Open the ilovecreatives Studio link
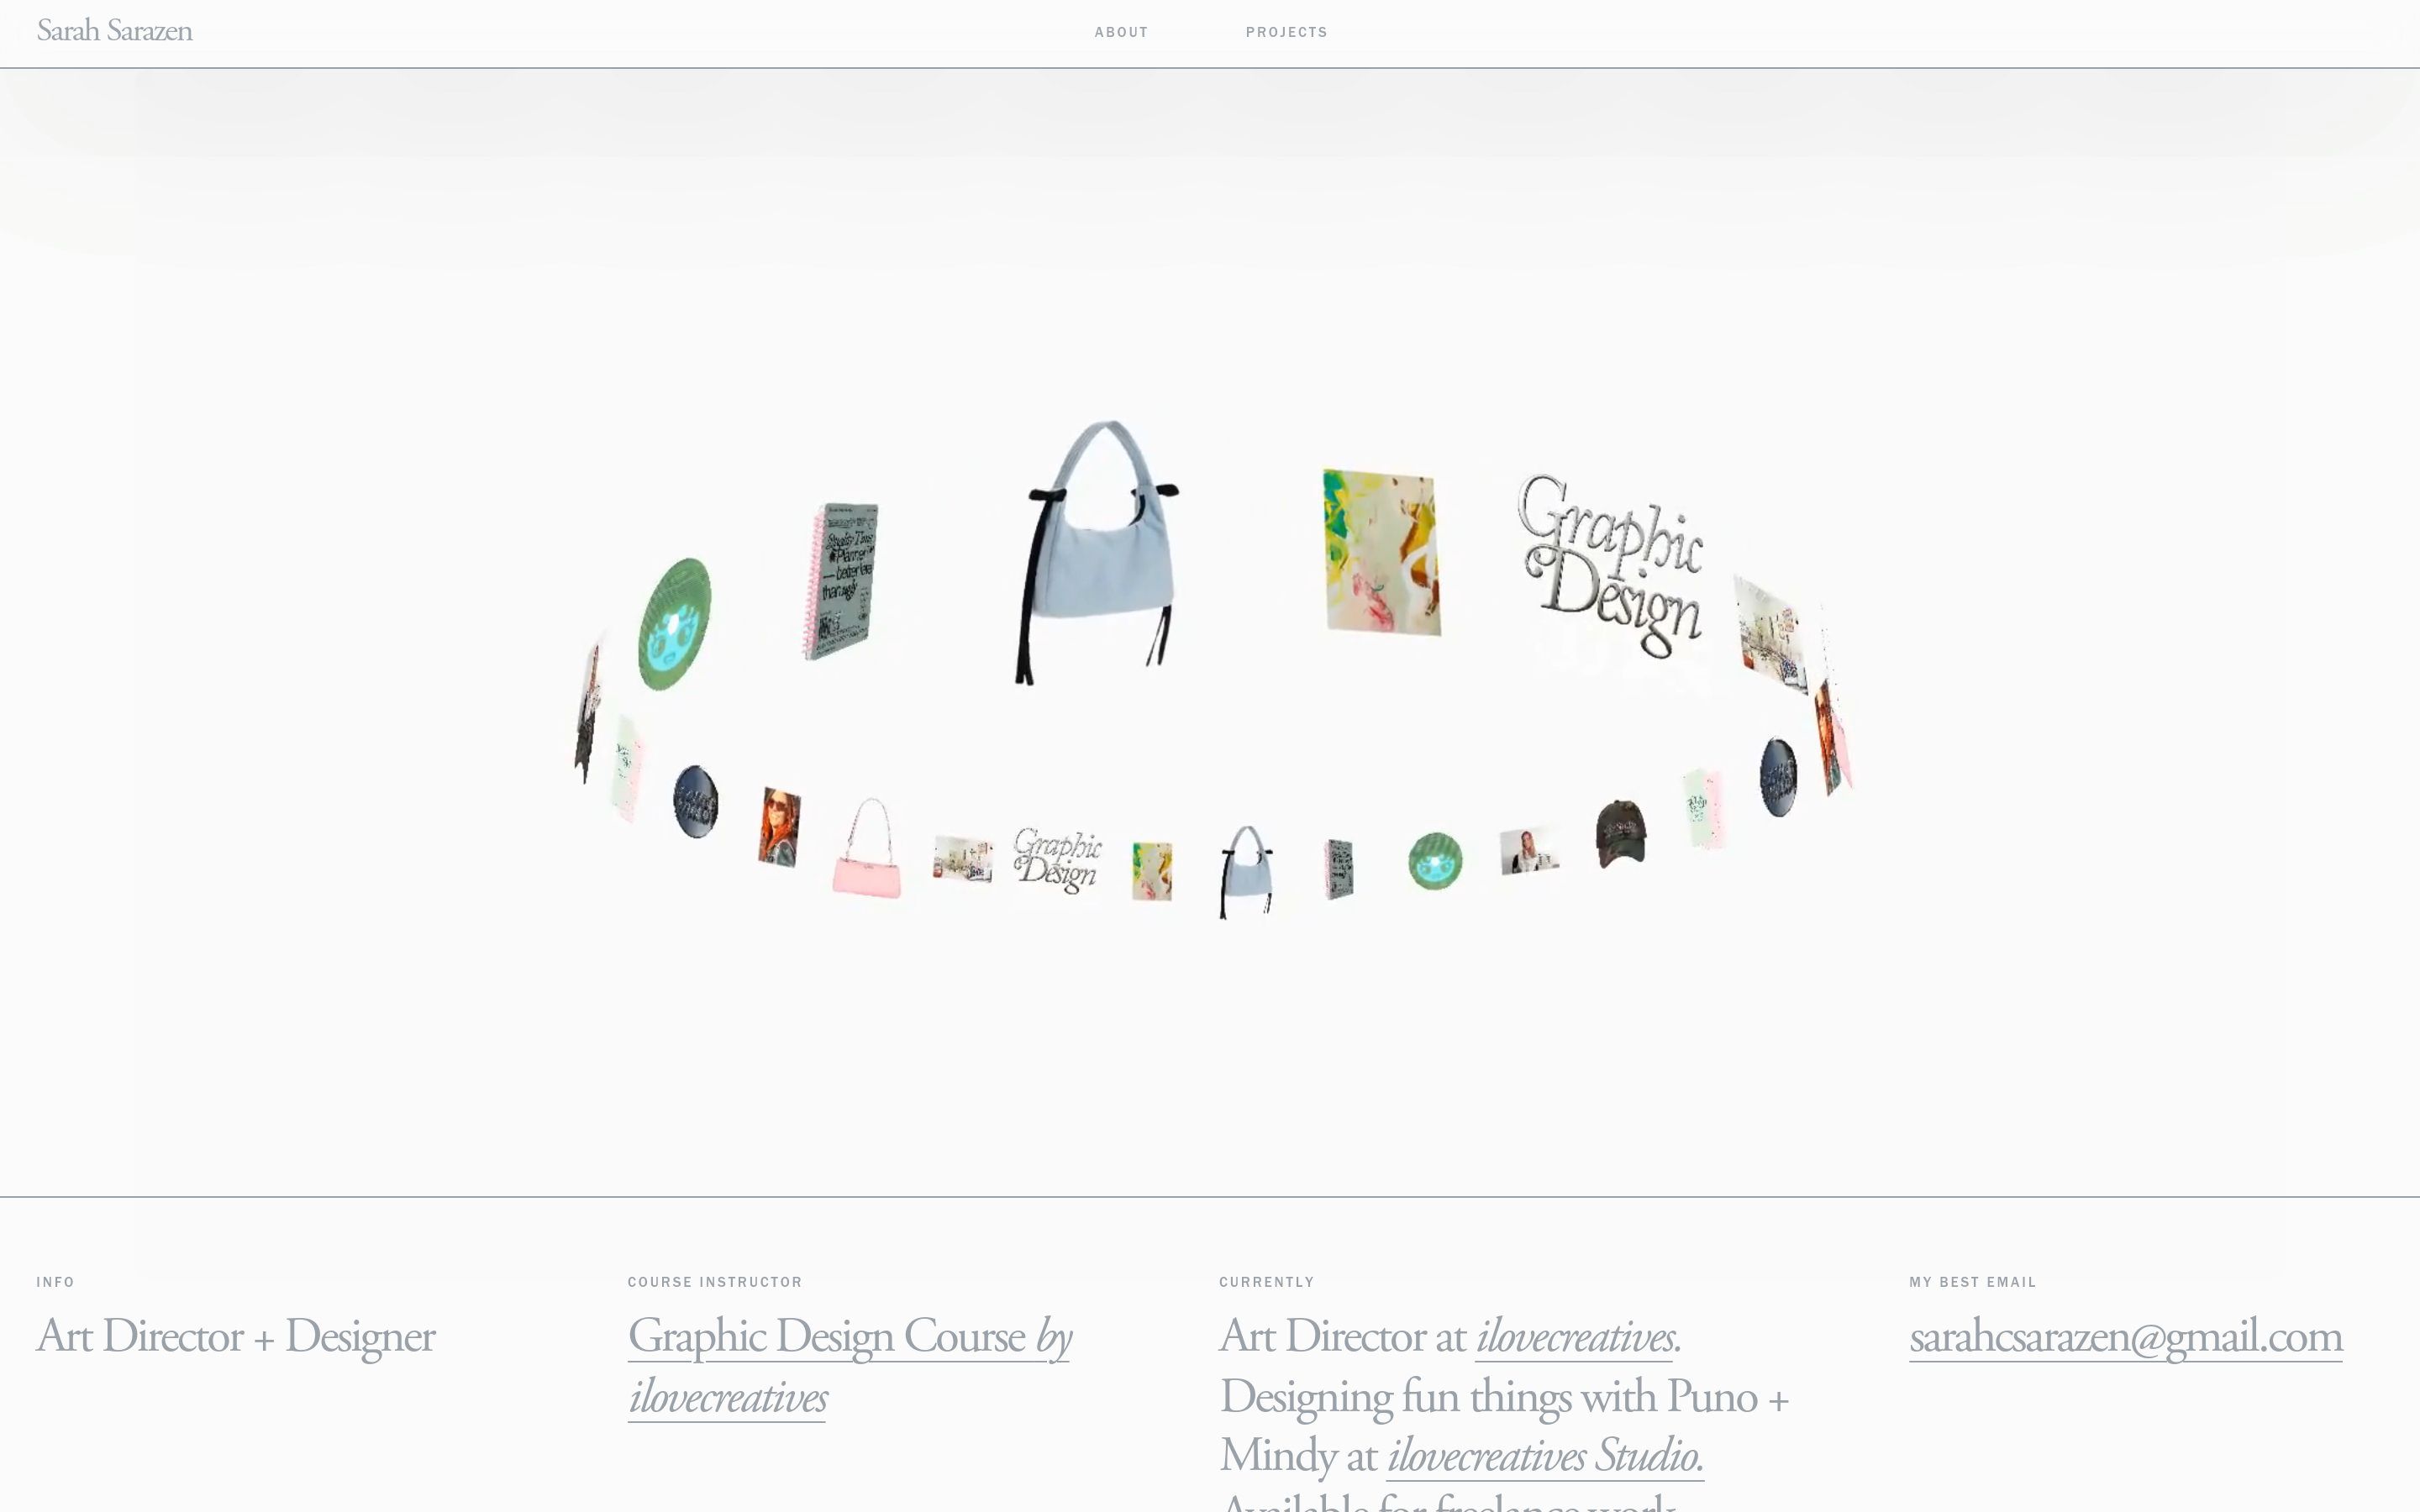This screenshot has width=2420, height=1512. click(1544, 1456)
